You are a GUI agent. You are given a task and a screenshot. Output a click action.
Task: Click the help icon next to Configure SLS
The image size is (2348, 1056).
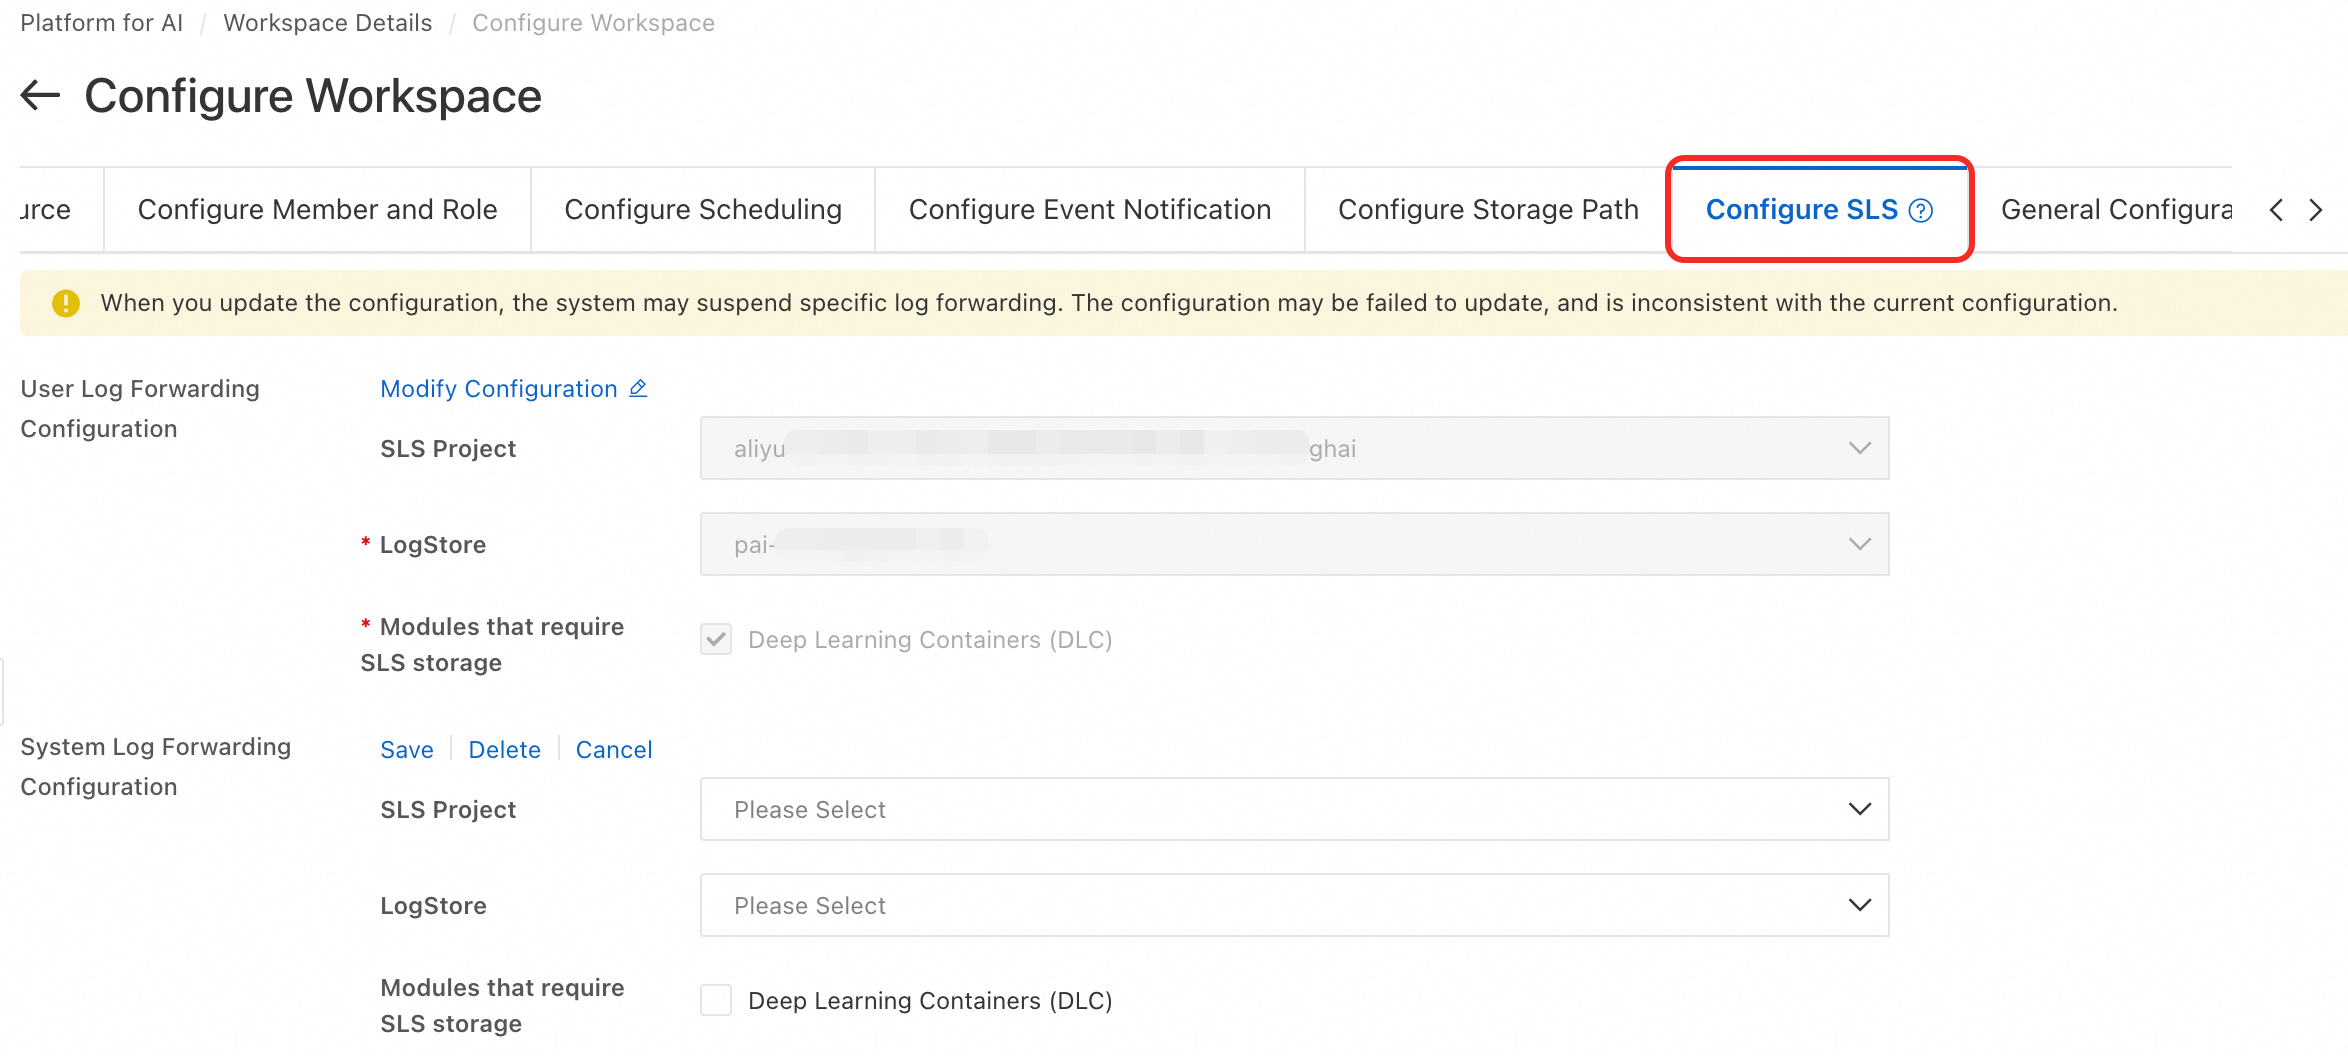tap(1921, 210)
